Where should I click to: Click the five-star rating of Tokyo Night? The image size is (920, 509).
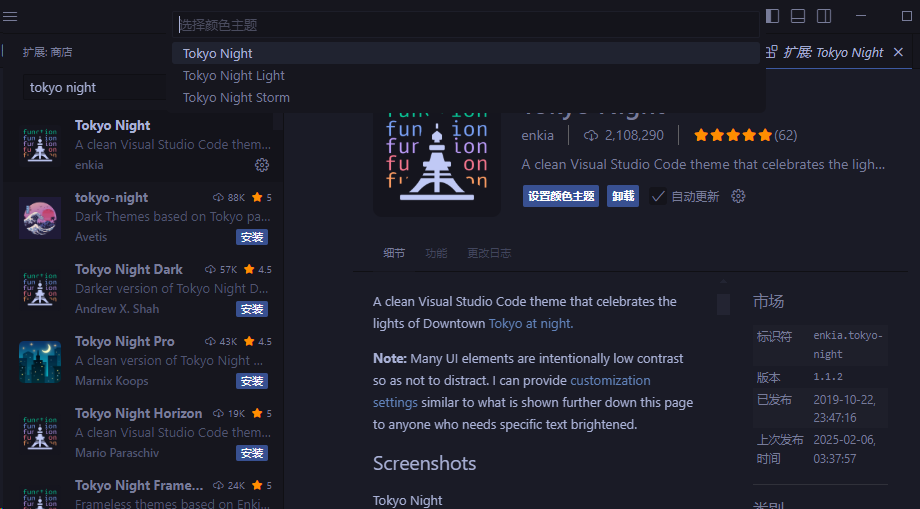pos(733,135)
